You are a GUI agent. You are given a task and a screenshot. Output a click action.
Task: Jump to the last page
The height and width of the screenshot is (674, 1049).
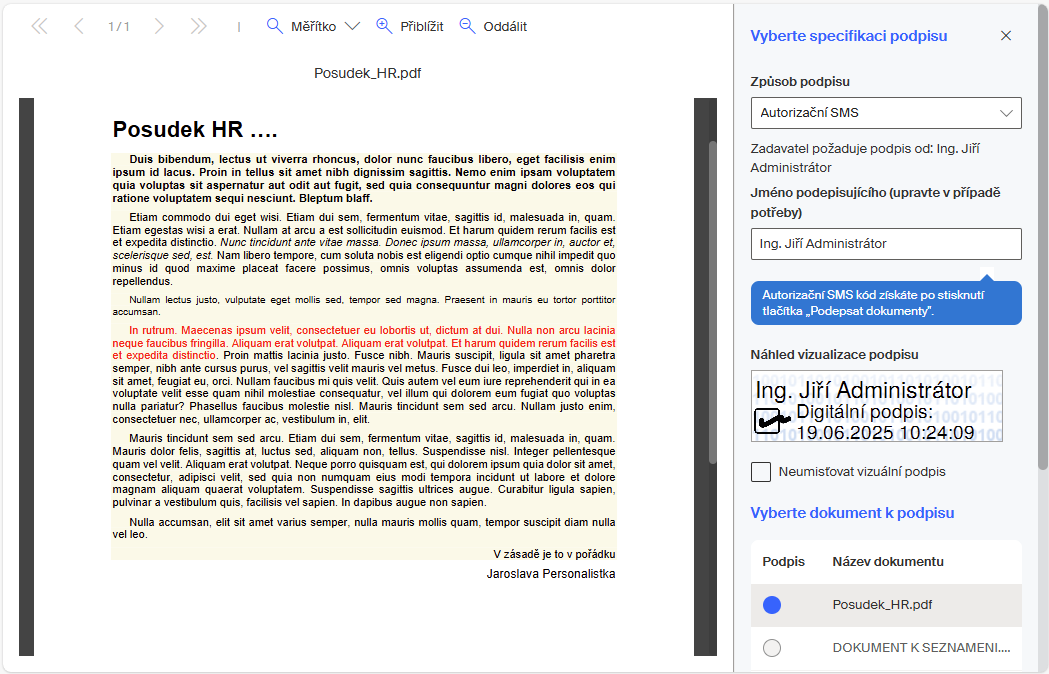(198, 26)
